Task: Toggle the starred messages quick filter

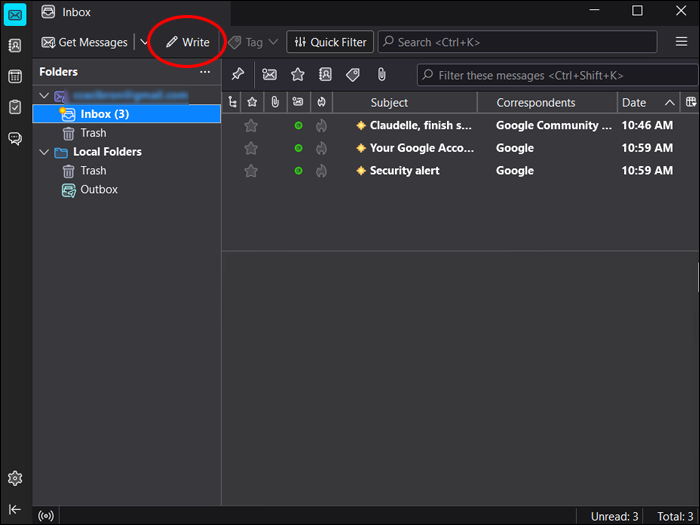Action: click(298, 75)
